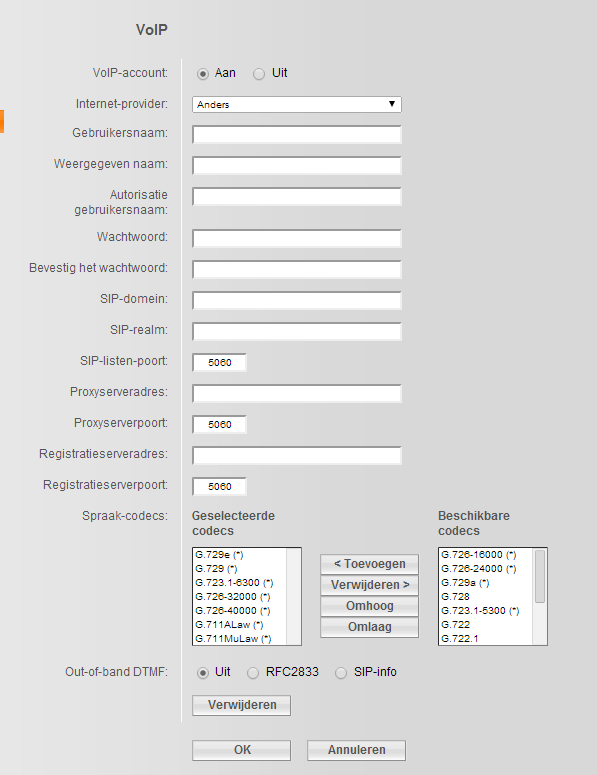Select RFC2833 for Out-of-band DTMF
597x775 pixels.
253,673
